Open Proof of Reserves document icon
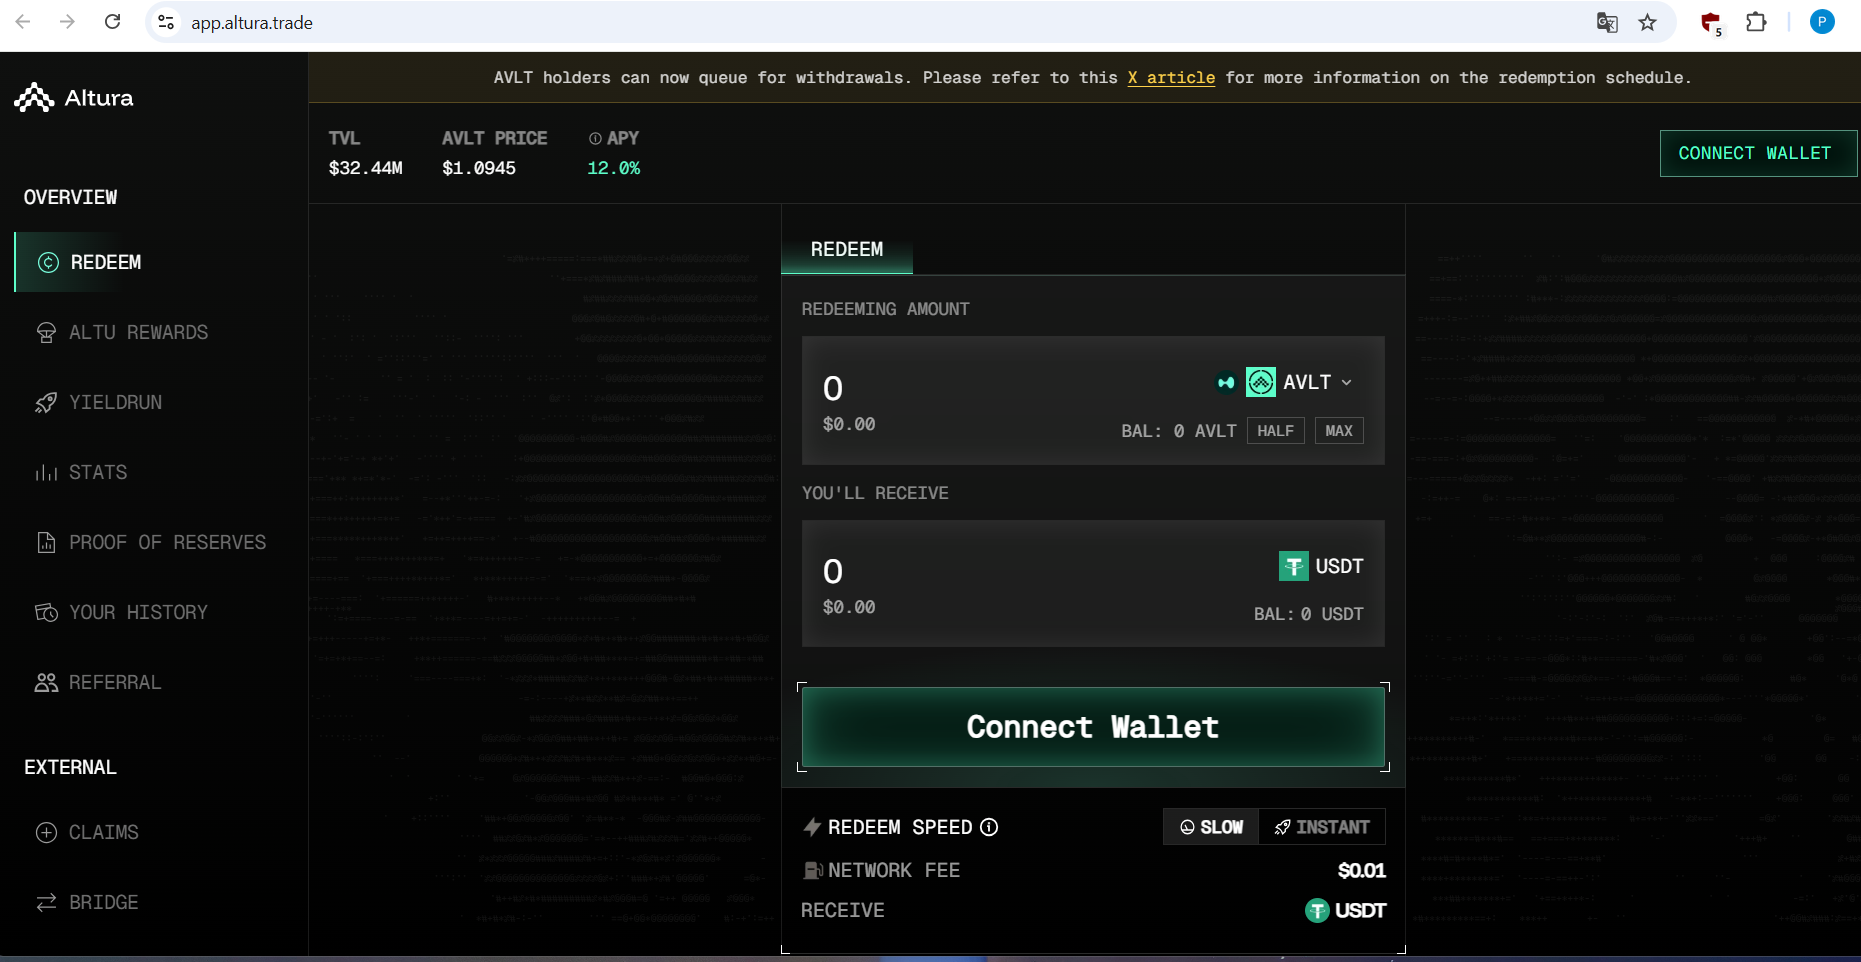This screenshot has height=962, width=1861. click(46, 542)
